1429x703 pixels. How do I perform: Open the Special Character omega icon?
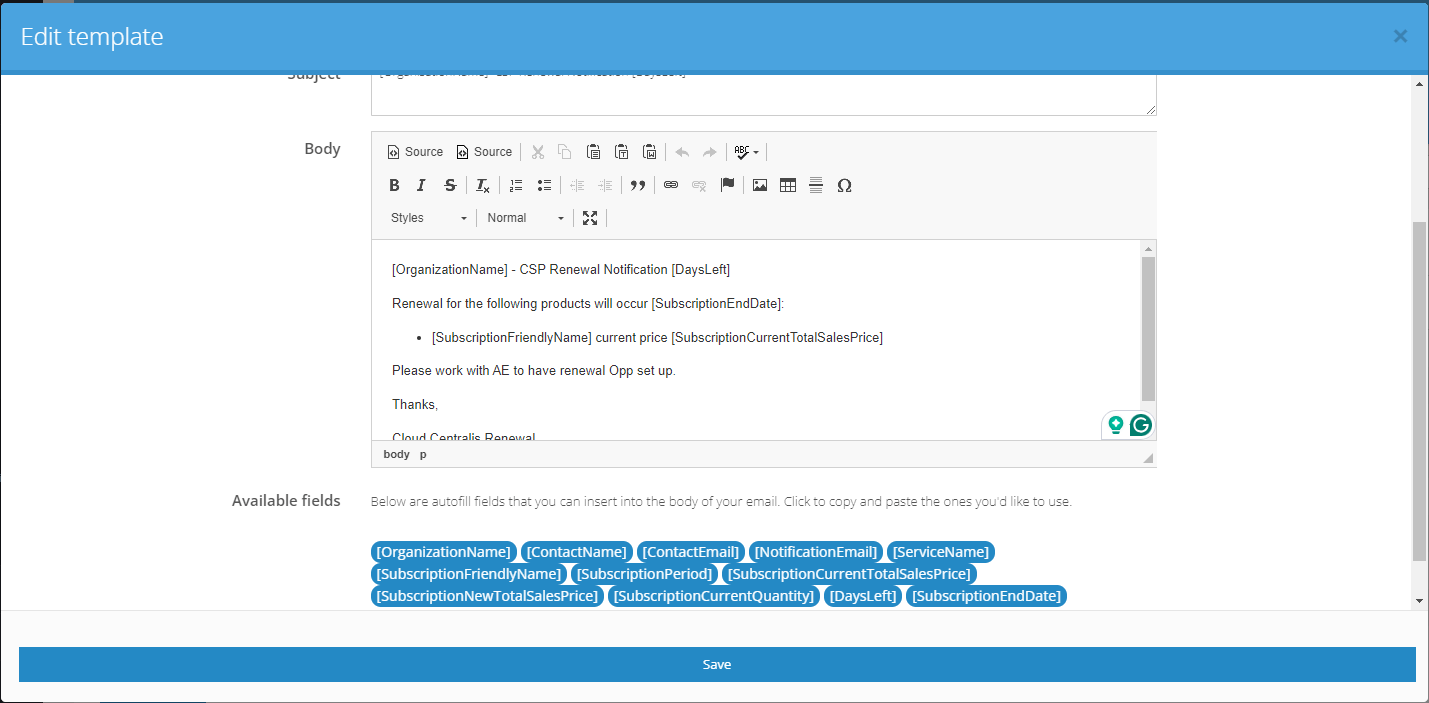(844, 185)
